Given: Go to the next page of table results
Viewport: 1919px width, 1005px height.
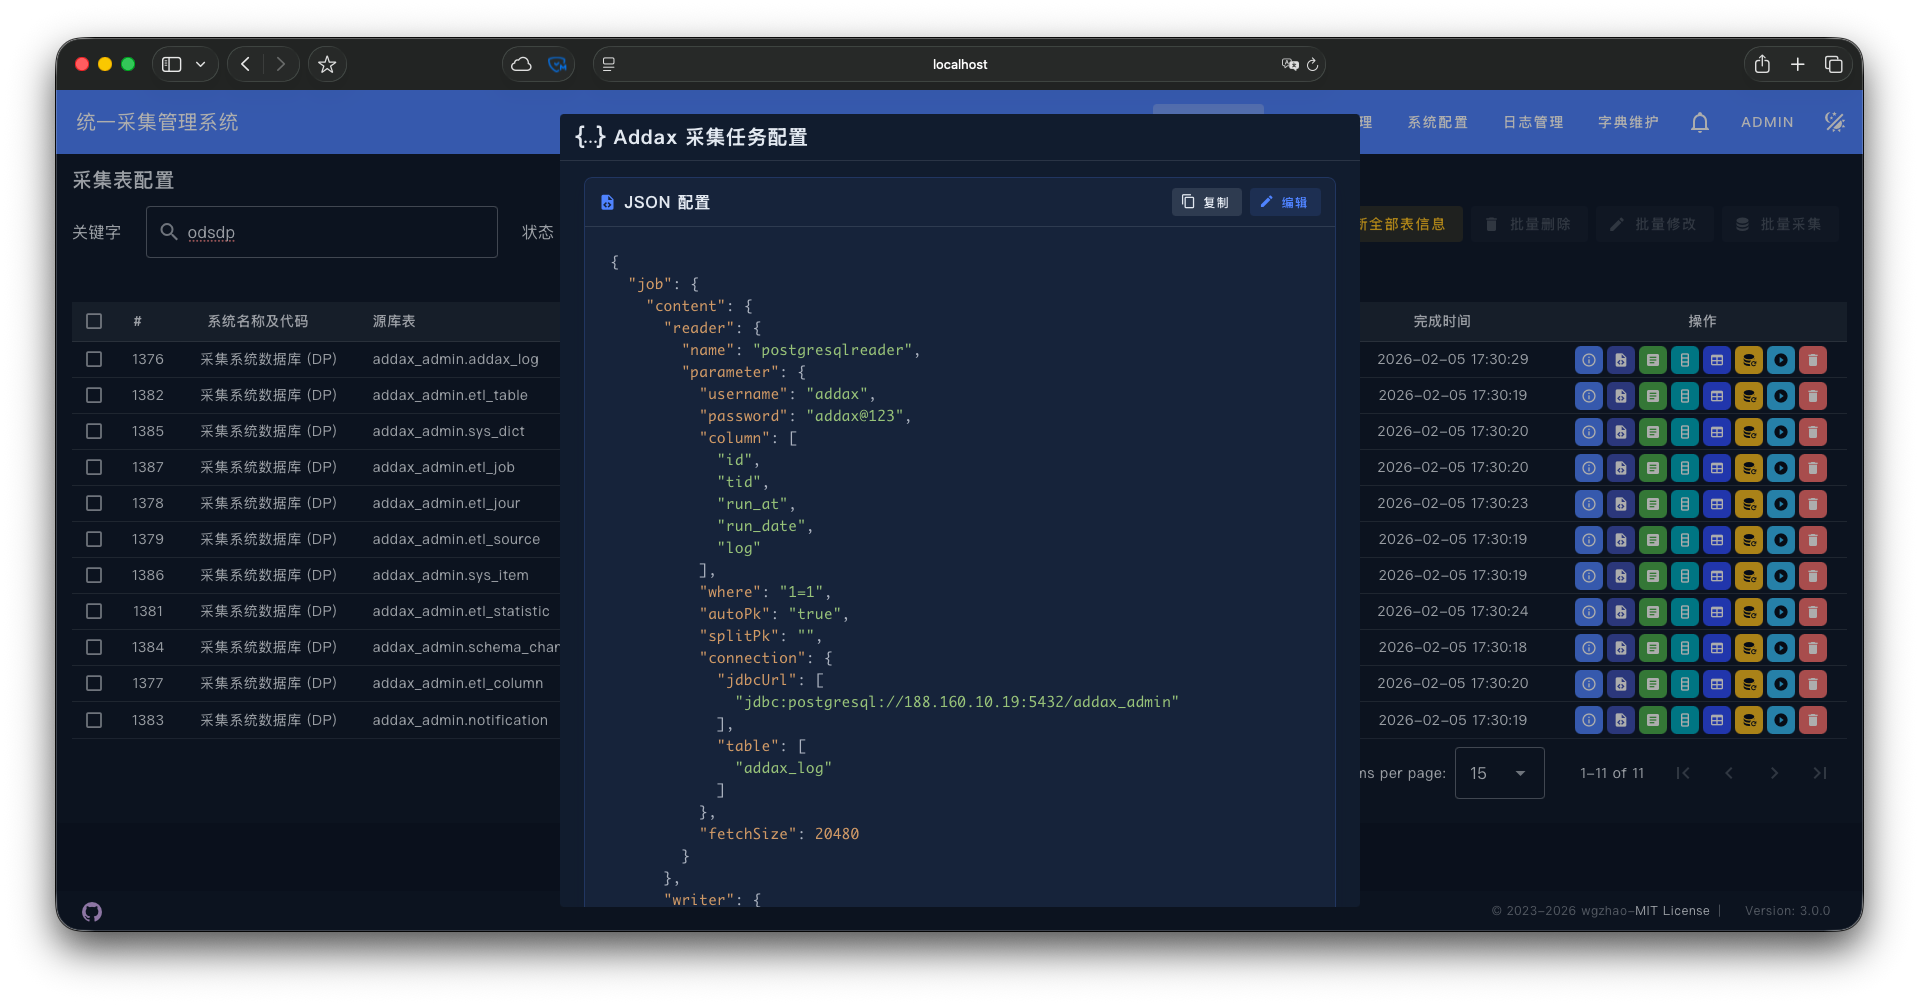Looking at the screenshot, I should pyautogui.click(x=1774, y=773).
